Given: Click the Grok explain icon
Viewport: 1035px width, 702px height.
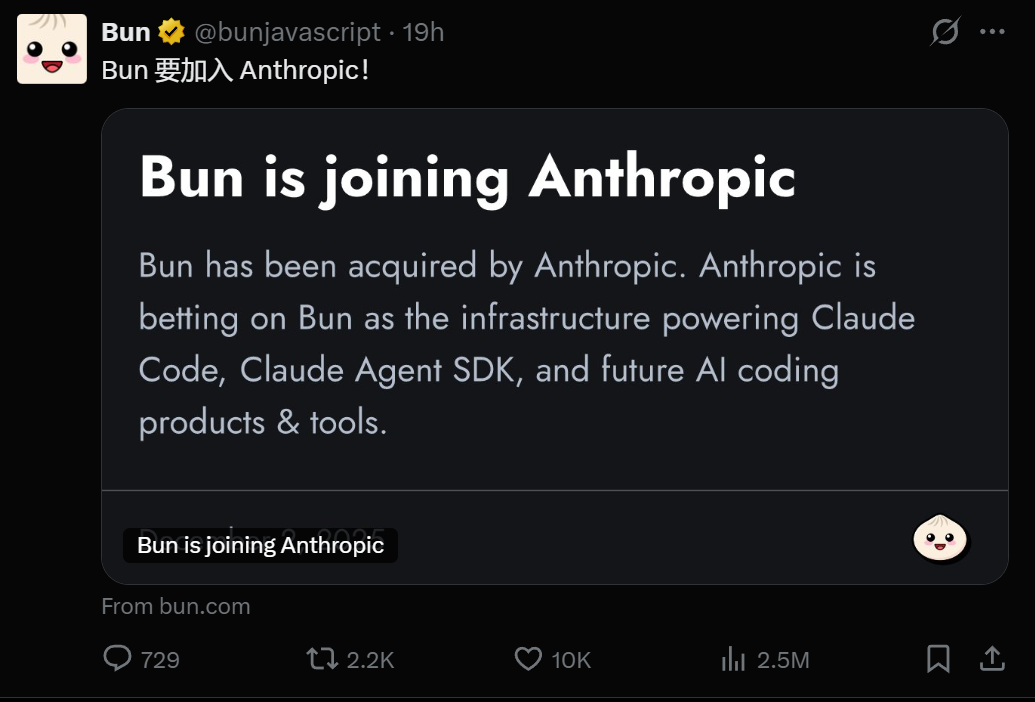Looking at the screenshot, I should click(x=944, y=32).
